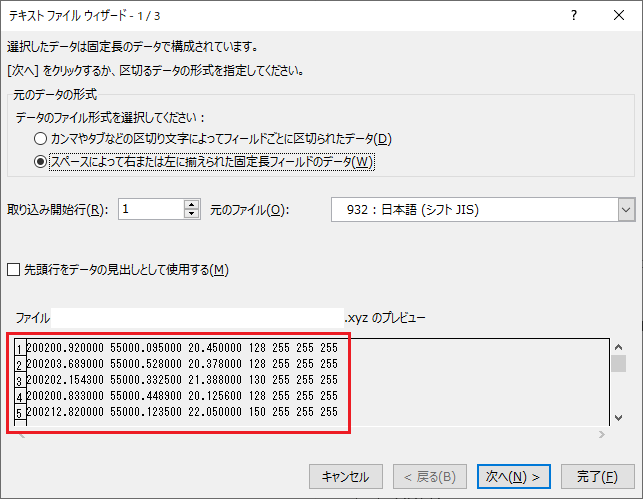This screenshot has height=499, width=643.
Task: Enable using first row as data headers
Action: click(x=14, y=270)
